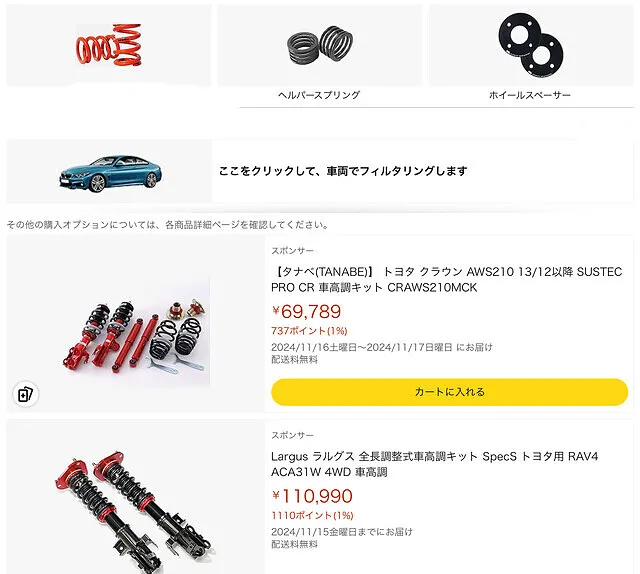The image size is (640, 574).
Task: View the Largus coilover product photo
Action: (x=136, y=512)
